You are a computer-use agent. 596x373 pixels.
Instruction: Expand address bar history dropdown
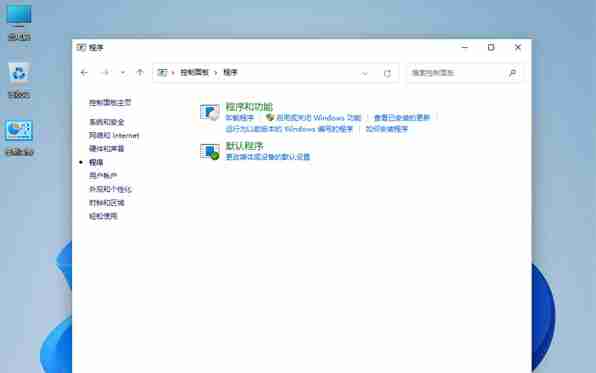point(365,73)
